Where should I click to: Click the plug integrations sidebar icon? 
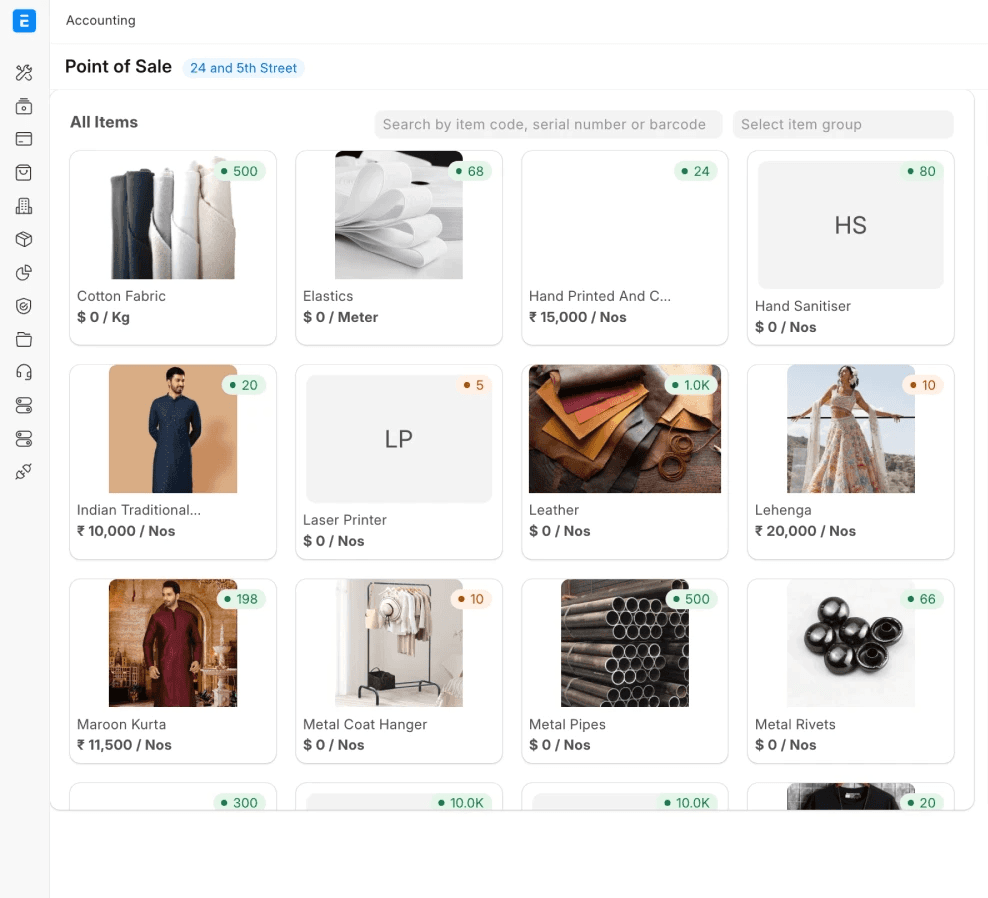coord(24,472)
